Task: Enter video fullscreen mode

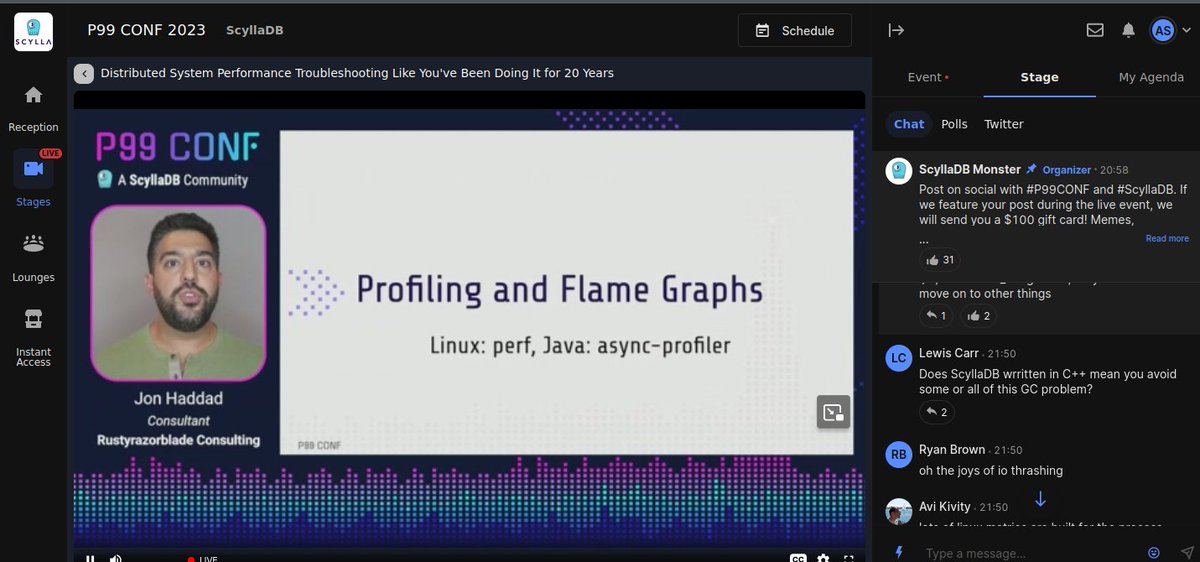Action: pyautogui.click(x=848, y=558)
